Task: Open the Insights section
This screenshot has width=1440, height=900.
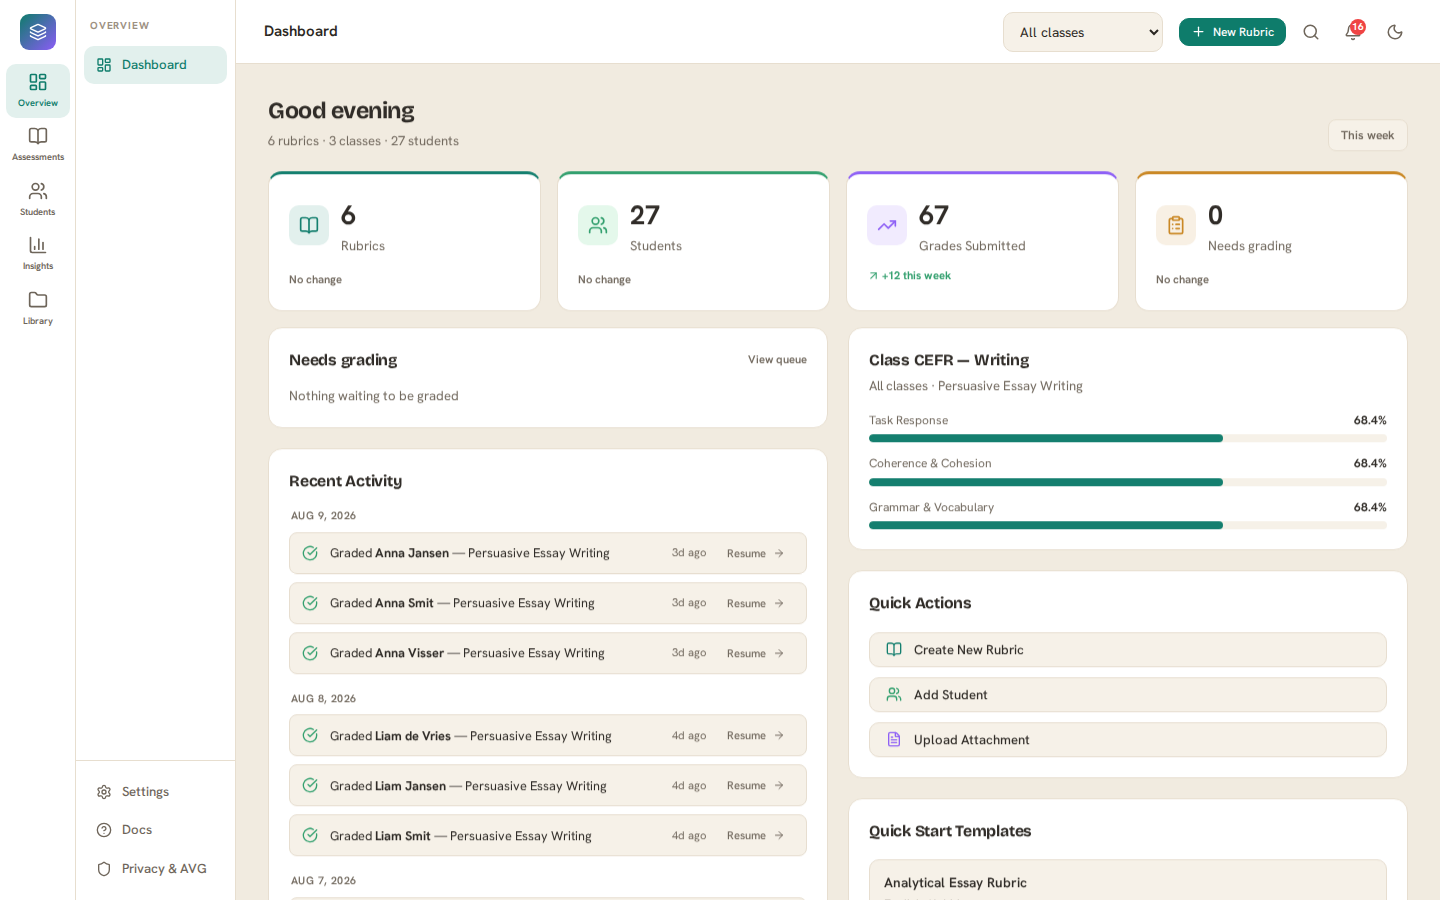Action: point(38,254)
